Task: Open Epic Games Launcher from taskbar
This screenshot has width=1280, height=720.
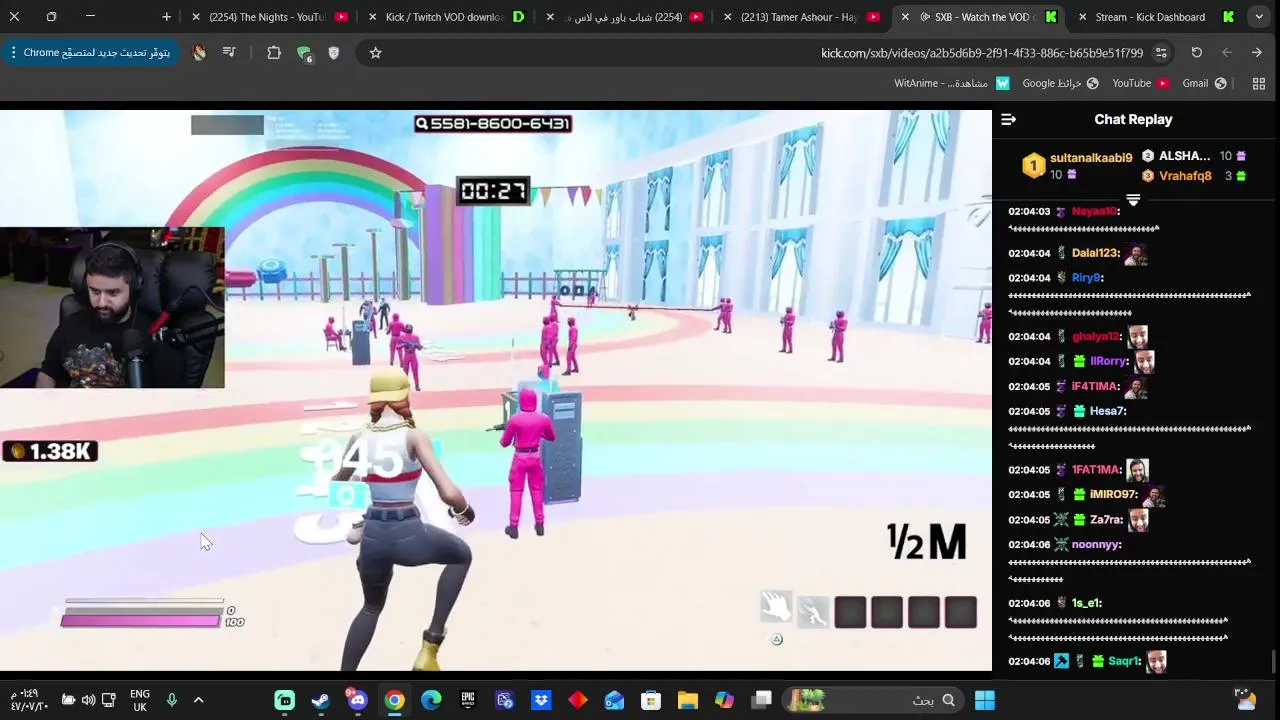Action: [468, 700]
